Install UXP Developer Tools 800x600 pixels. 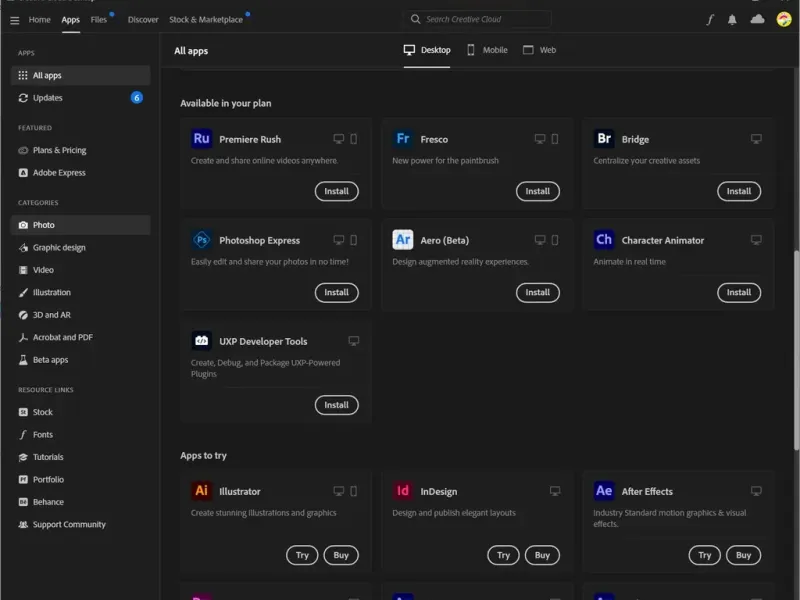pos(336,405)
